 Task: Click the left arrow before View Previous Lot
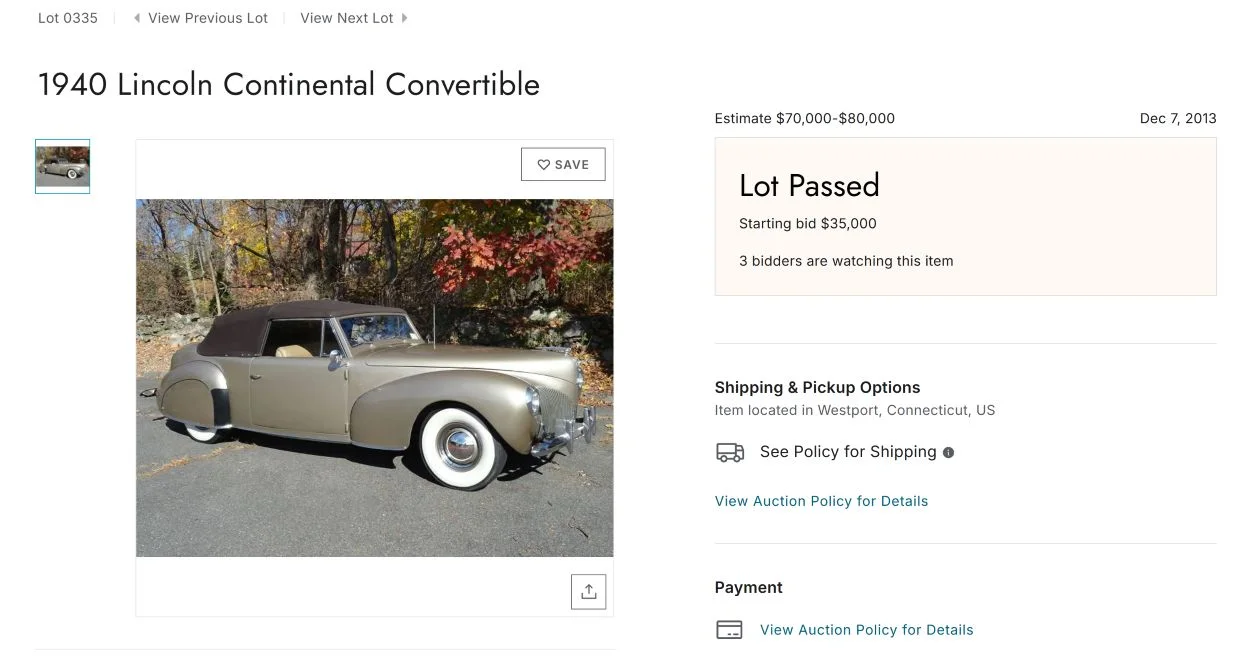click(137, 18)
